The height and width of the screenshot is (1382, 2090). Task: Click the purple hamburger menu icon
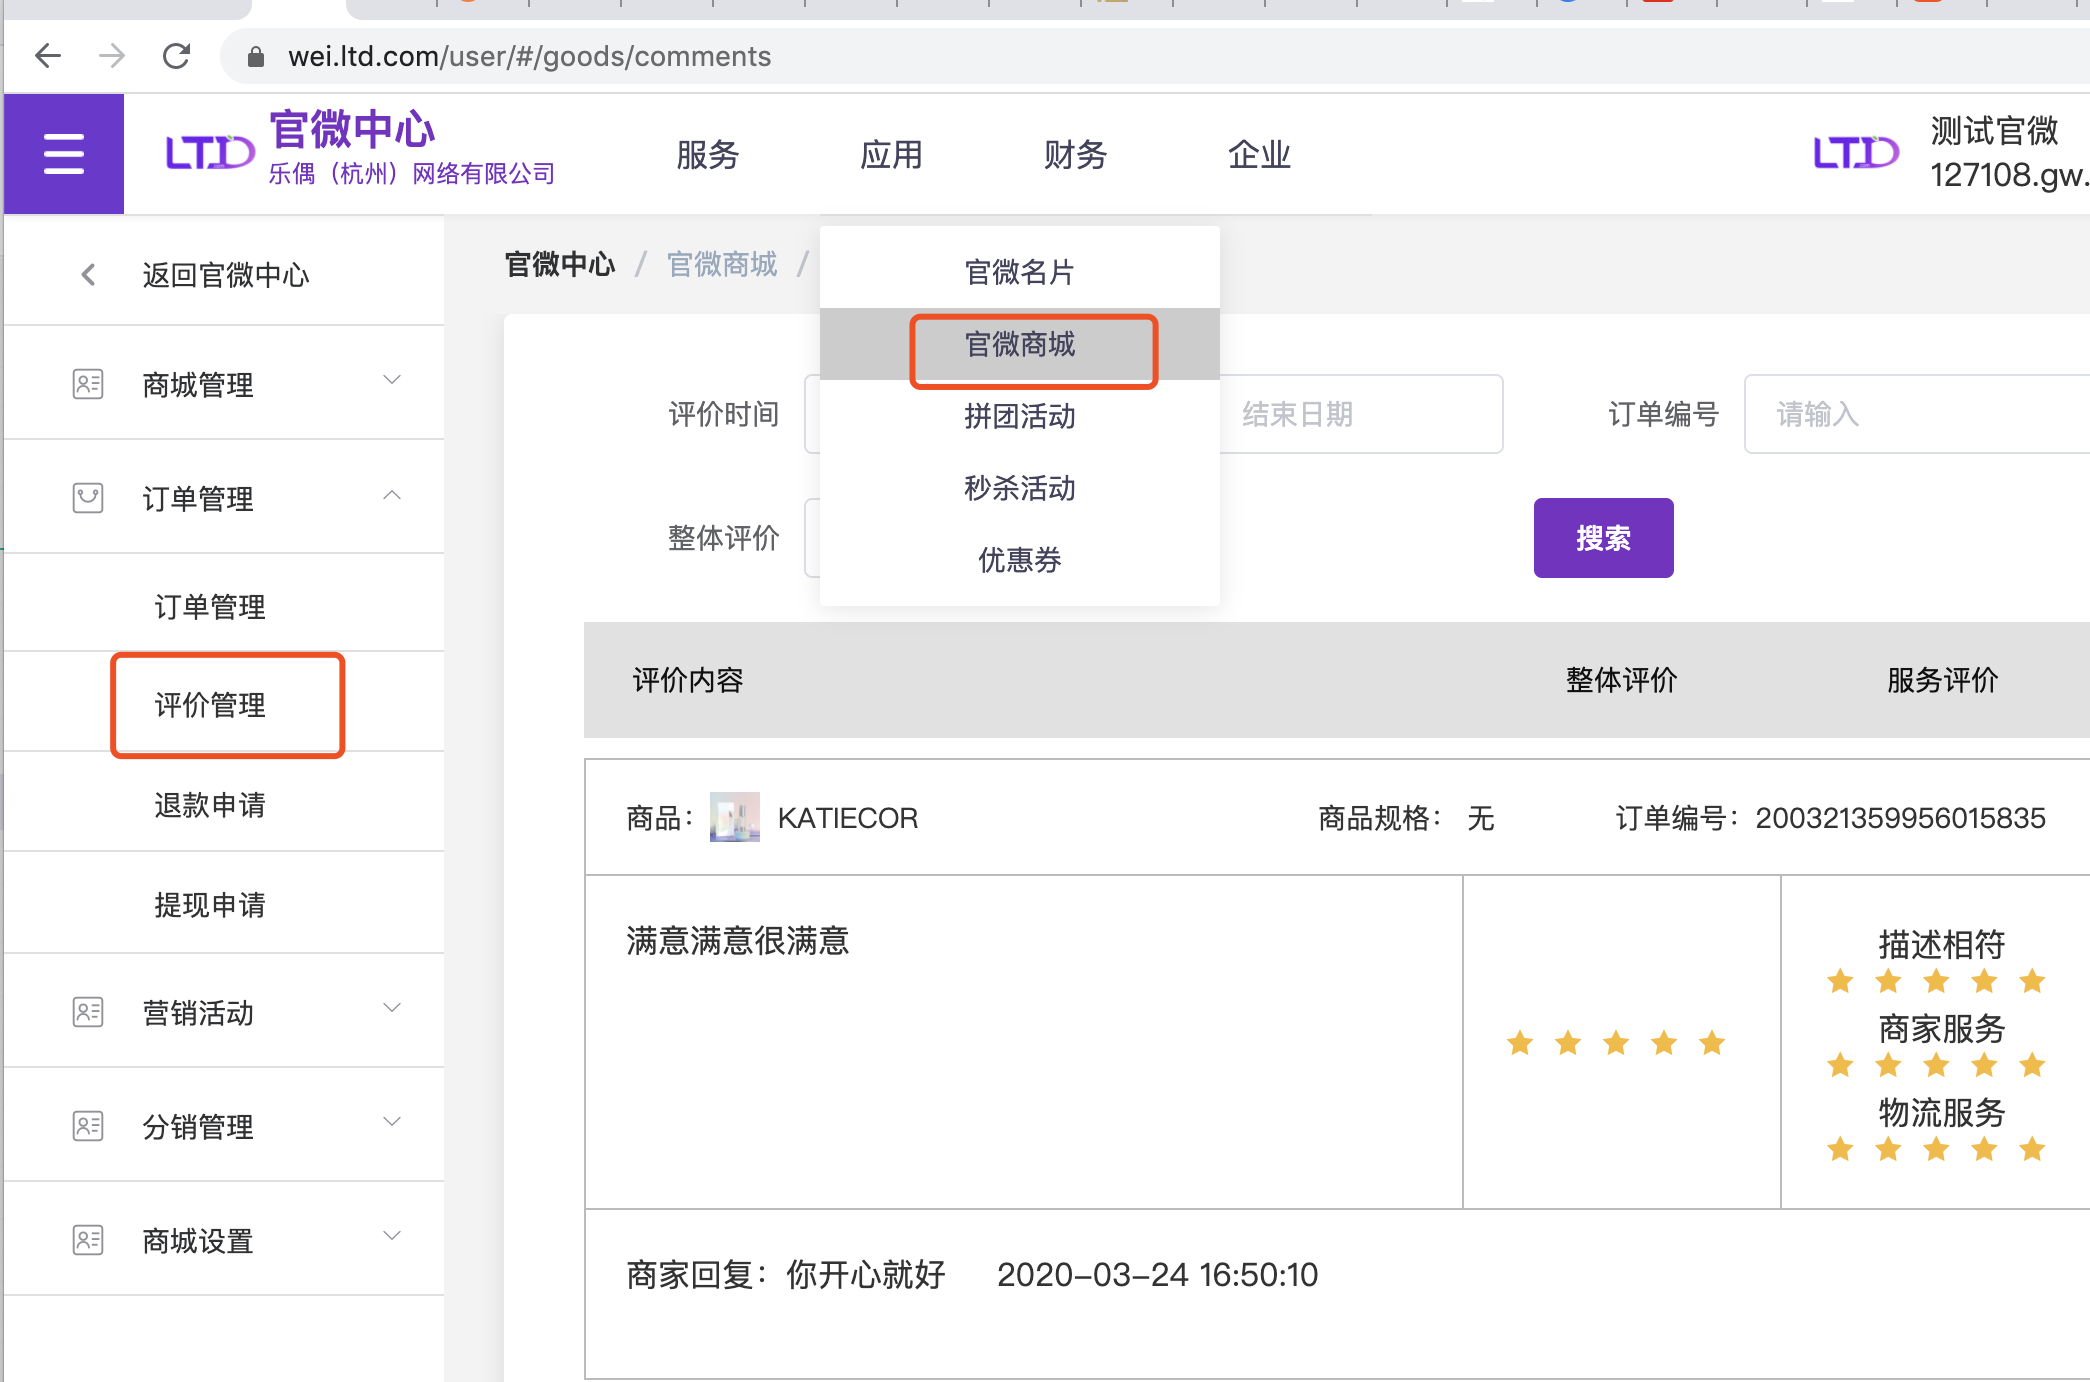pyautogui.click(x=64, y=154)
